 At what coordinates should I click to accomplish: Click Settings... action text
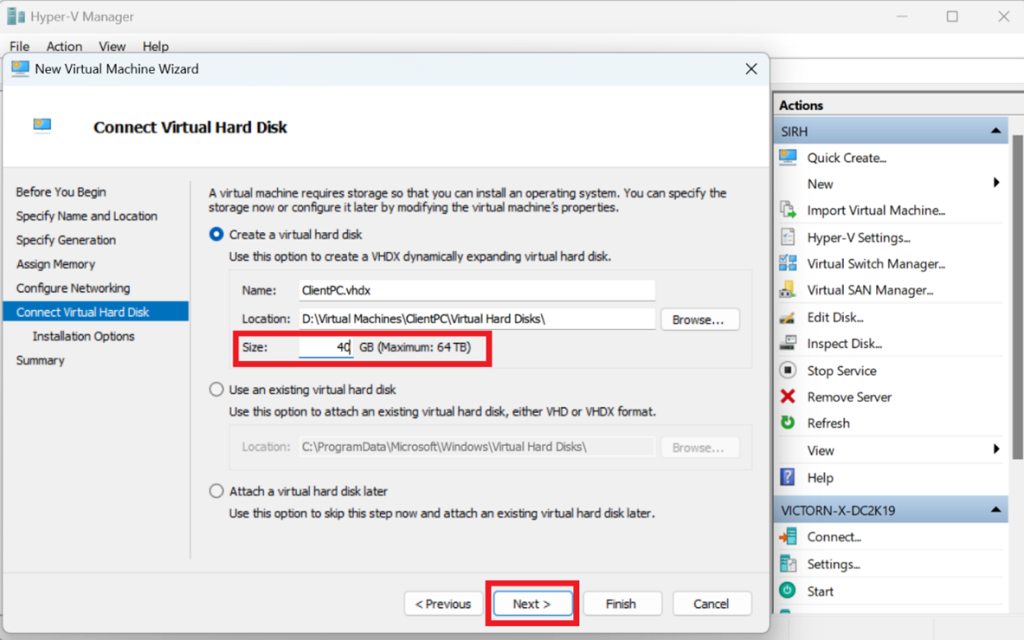tap(833, 564)
